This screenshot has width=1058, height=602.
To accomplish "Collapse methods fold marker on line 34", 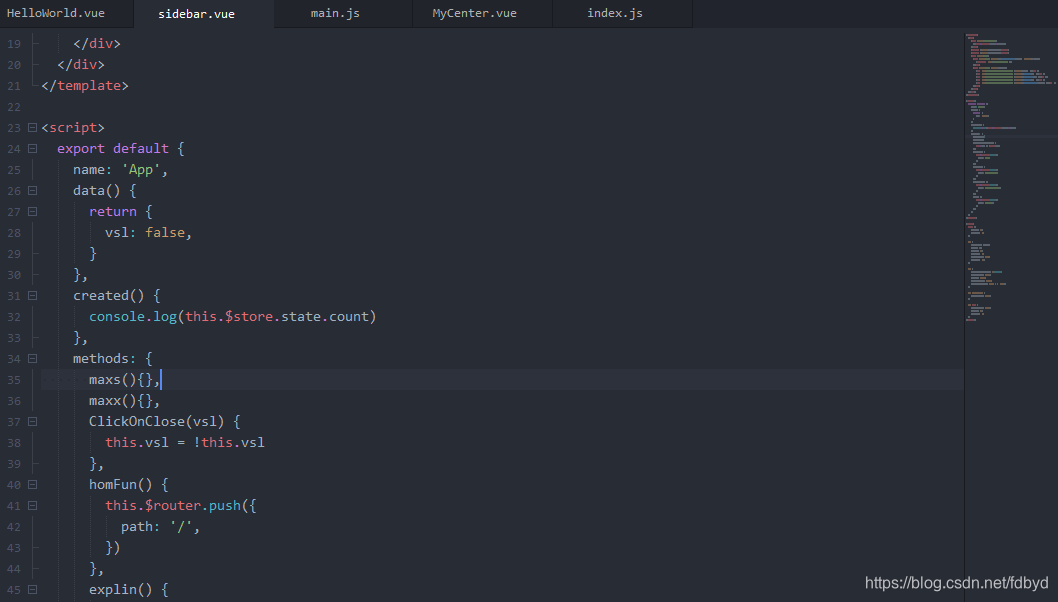I will point(32,359).
